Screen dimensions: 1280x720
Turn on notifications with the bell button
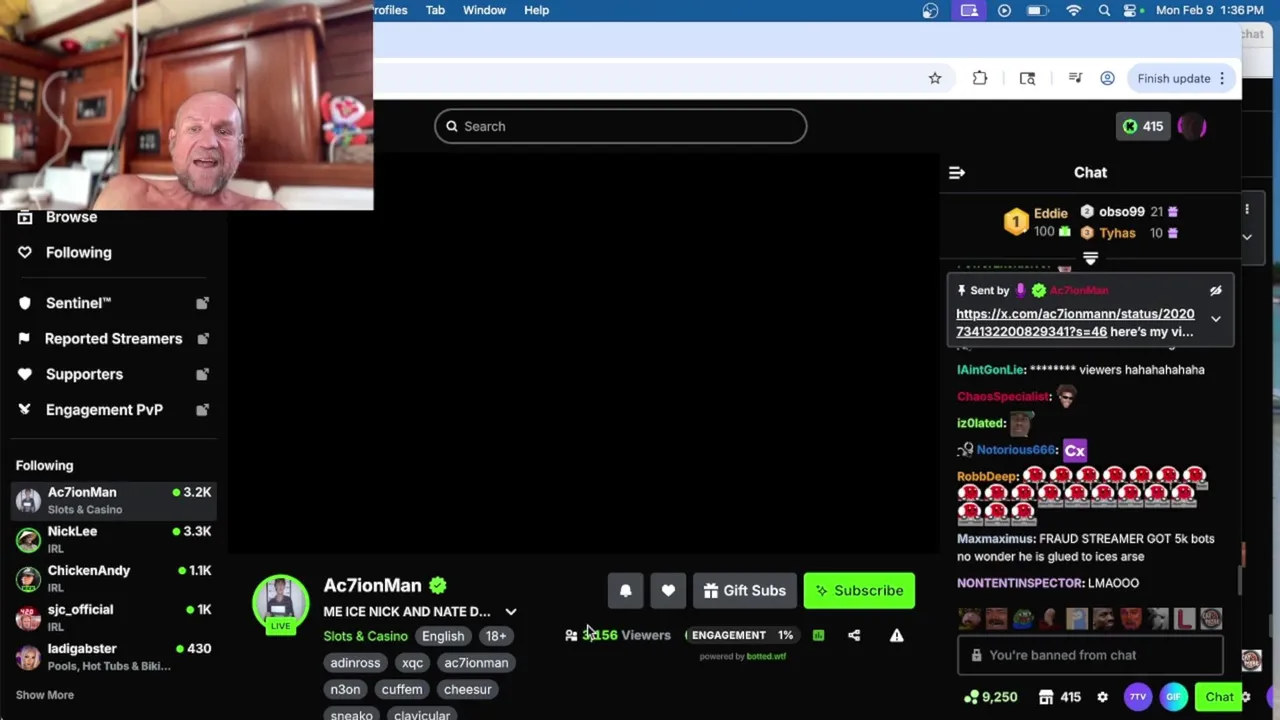[x=626, y=590]
